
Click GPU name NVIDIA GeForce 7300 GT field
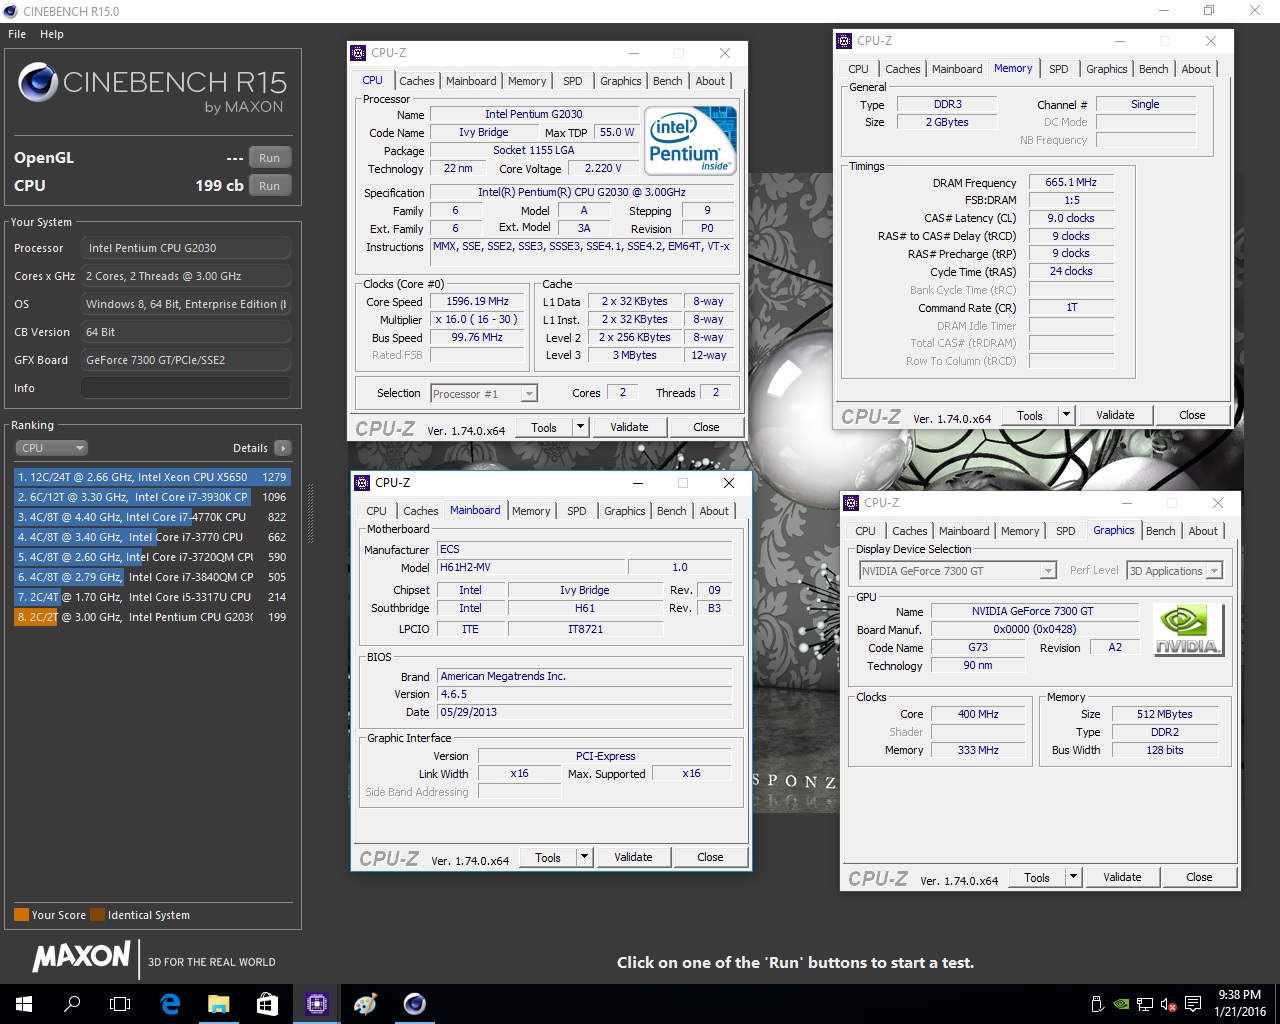click(x=1033, y=611)
